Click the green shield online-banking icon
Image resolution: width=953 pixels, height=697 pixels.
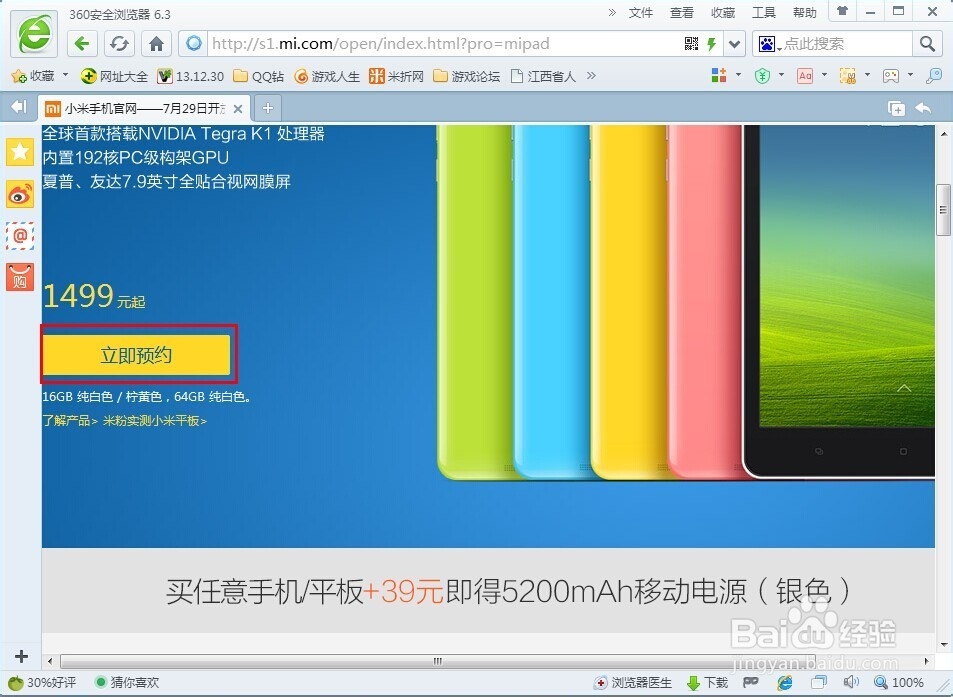[762, 75]
